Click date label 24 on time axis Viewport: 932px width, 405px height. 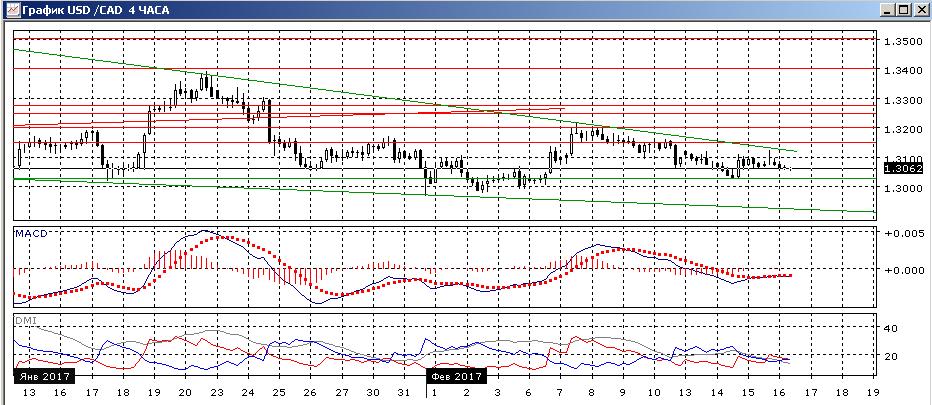(x=248, y=393)
